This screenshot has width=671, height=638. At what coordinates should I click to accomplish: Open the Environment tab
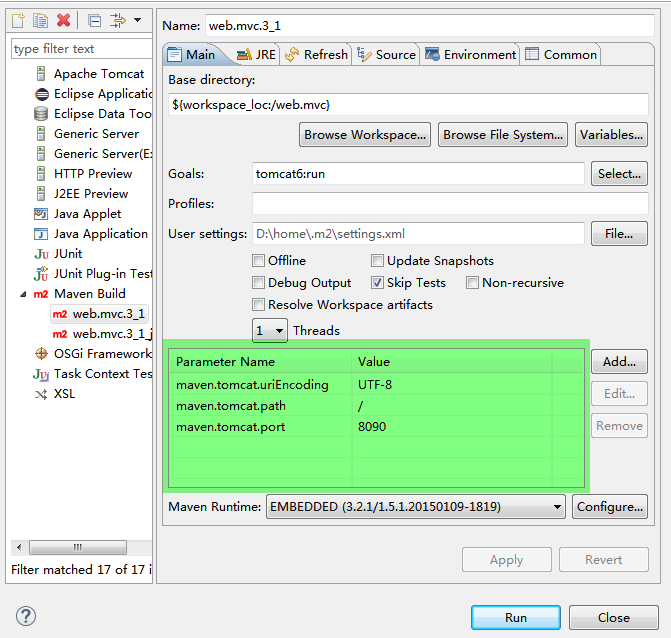470,55
